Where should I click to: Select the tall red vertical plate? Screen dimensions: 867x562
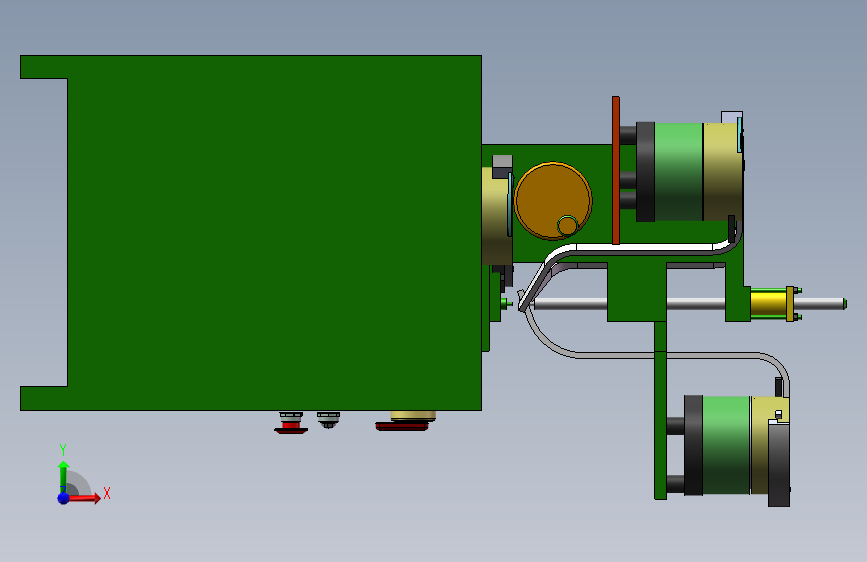(x=615, y=170)
